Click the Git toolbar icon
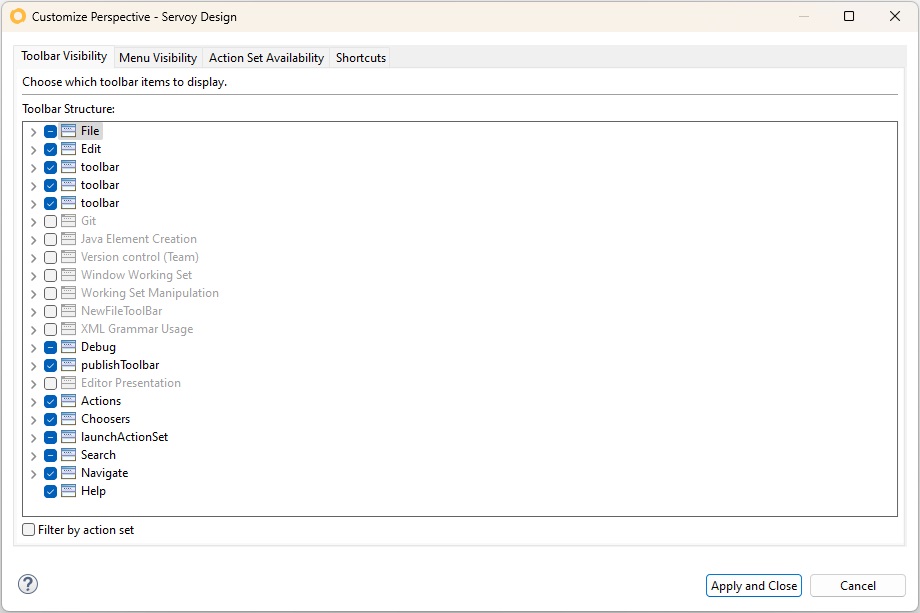 point(68,221)
